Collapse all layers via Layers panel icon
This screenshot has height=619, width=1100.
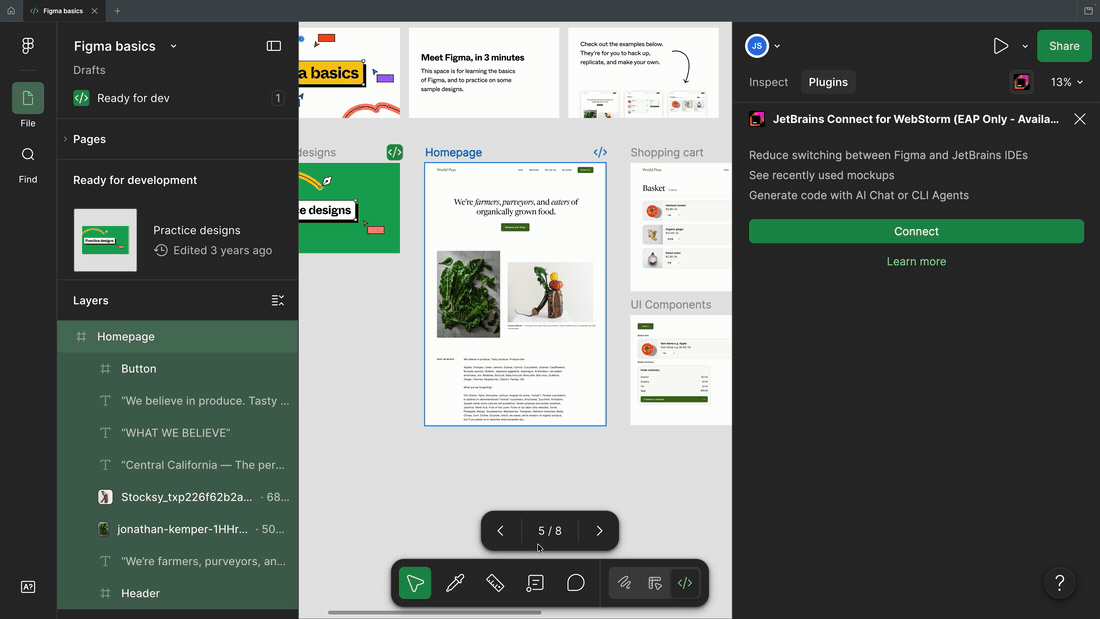point(278,300)
